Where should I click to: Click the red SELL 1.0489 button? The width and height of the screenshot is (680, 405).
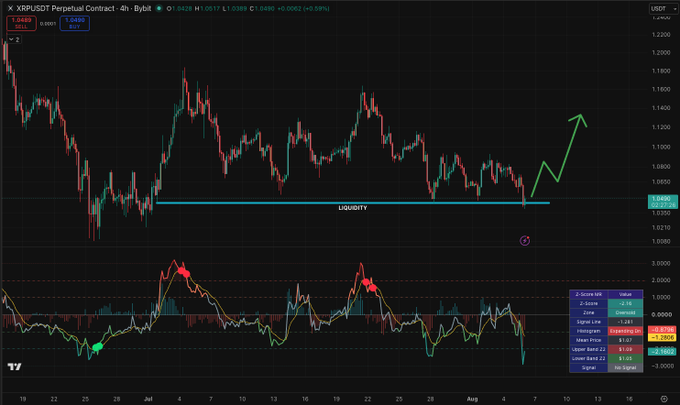21,23
